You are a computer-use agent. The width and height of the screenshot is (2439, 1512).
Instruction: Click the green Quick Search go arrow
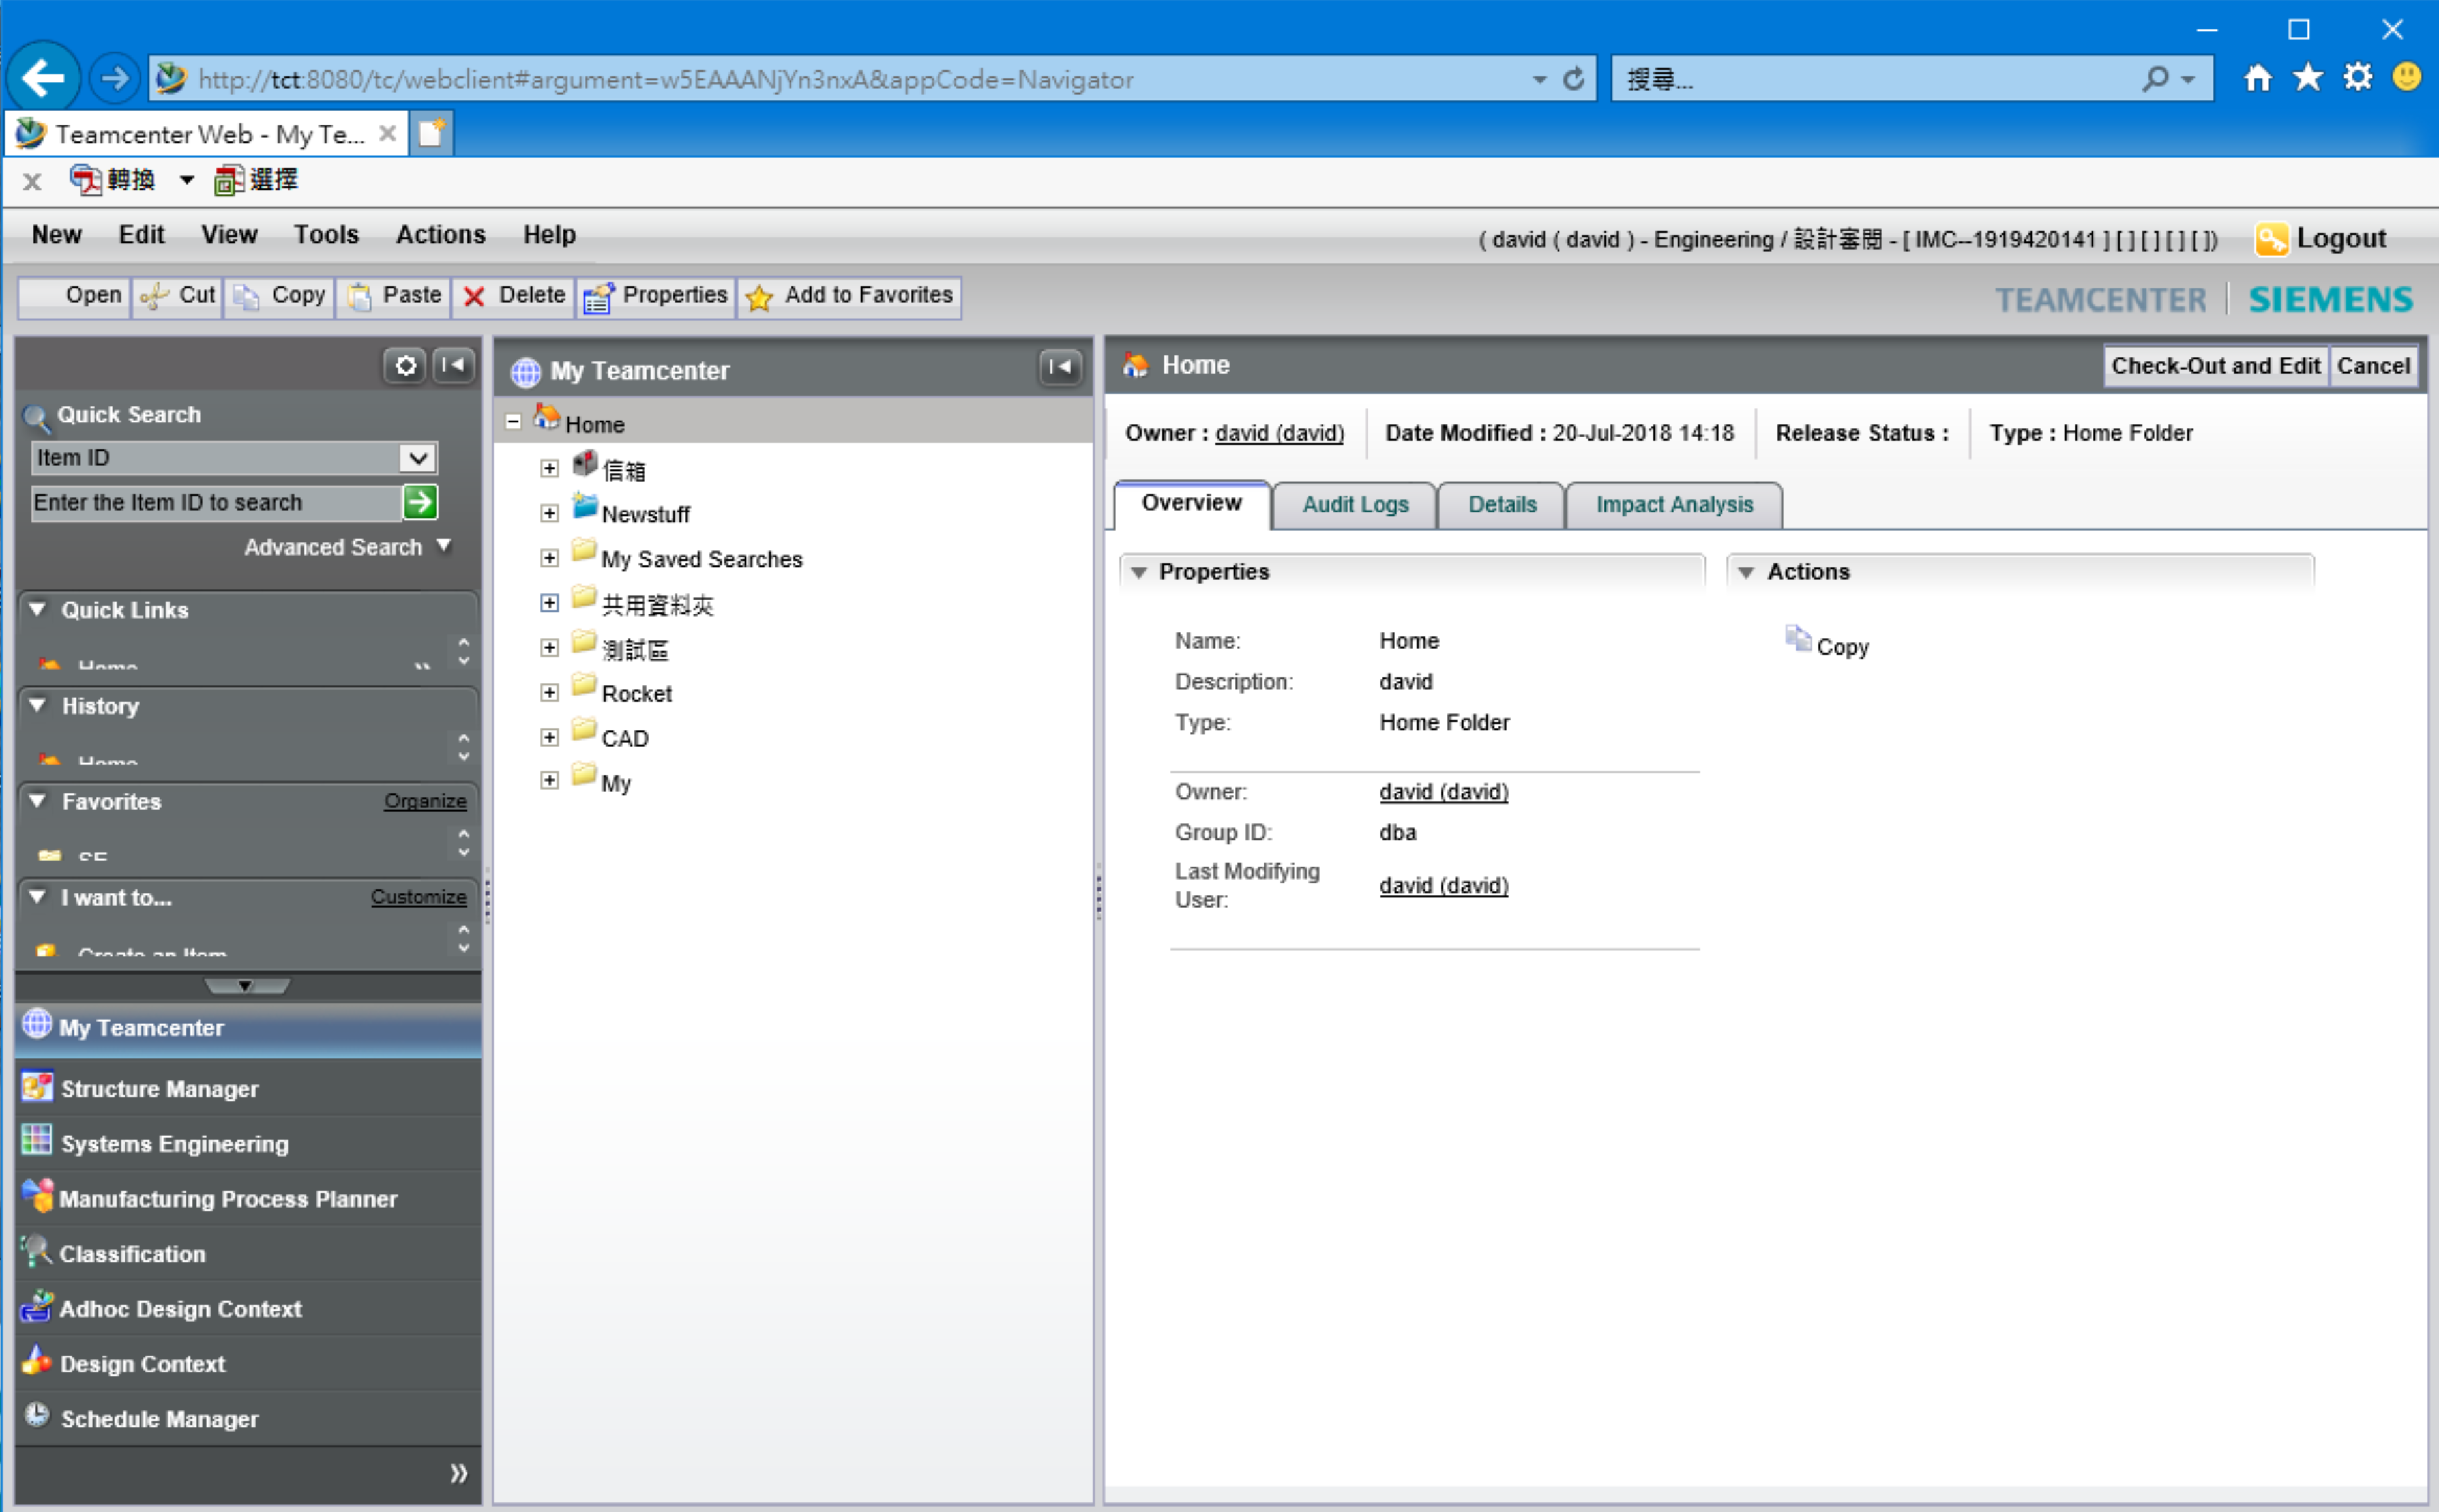pos(420,502)
